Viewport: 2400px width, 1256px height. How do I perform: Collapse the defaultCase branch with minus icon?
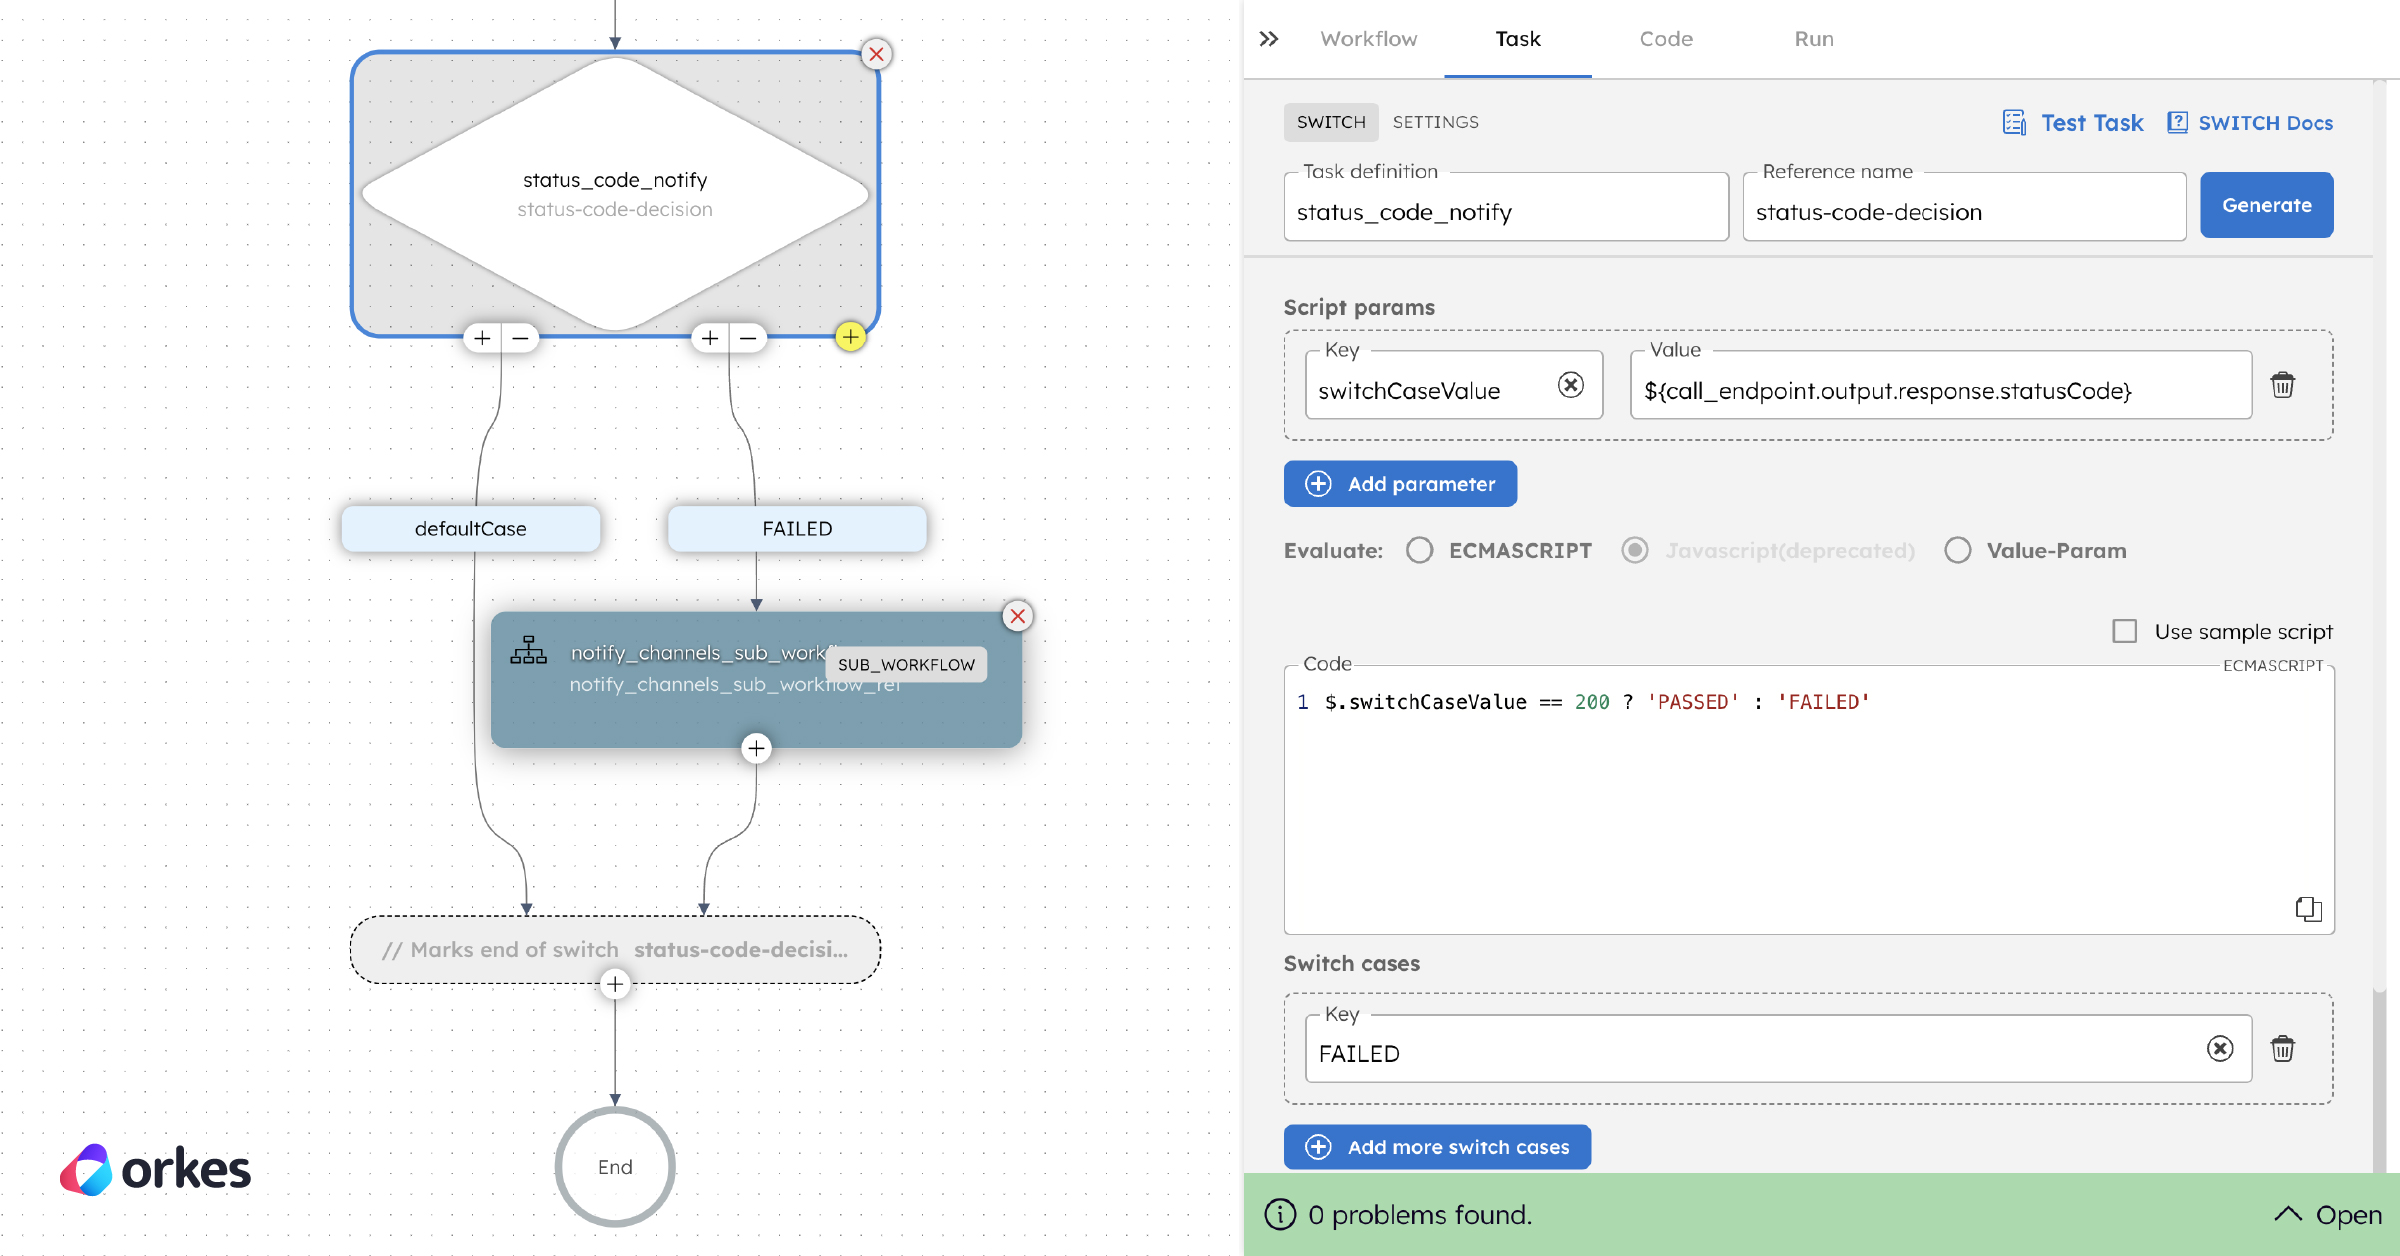(x=519, y=338)
